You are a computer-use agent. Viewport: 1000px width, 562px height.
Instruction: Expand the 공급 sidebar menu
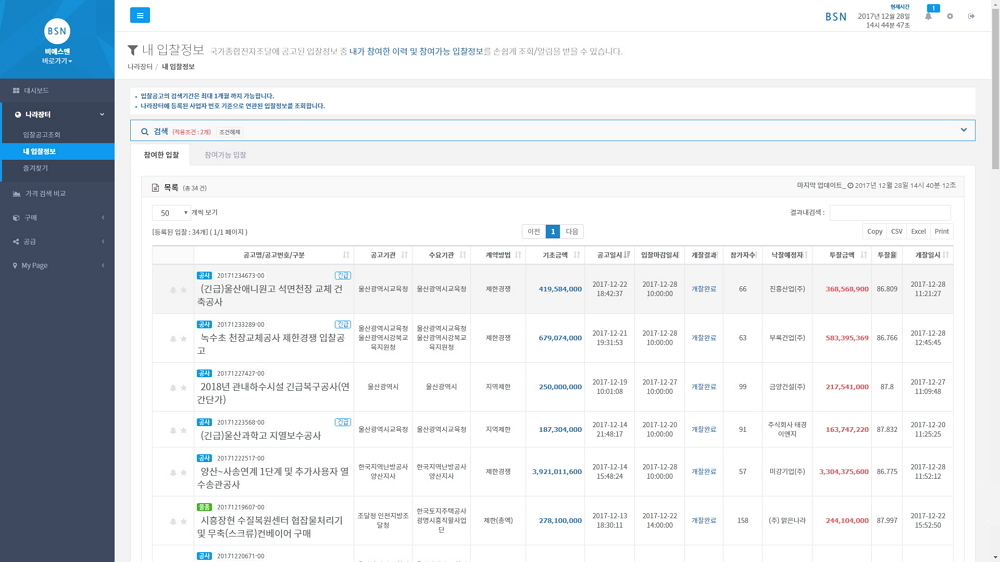tap(103, 242)
